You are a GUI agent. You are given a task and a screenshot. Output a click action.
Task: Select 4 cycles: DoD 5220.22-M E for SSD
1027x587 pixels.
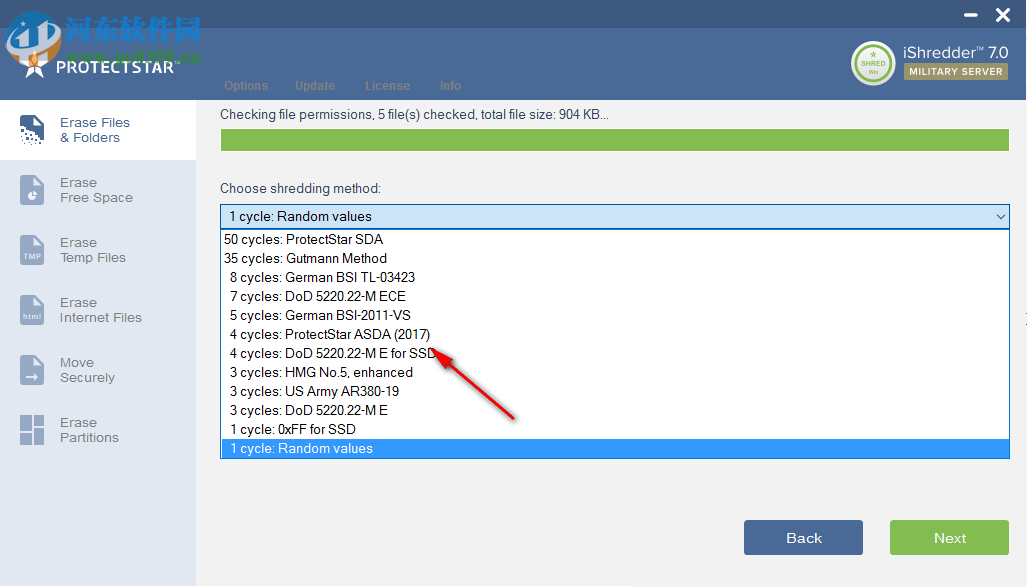614,353
